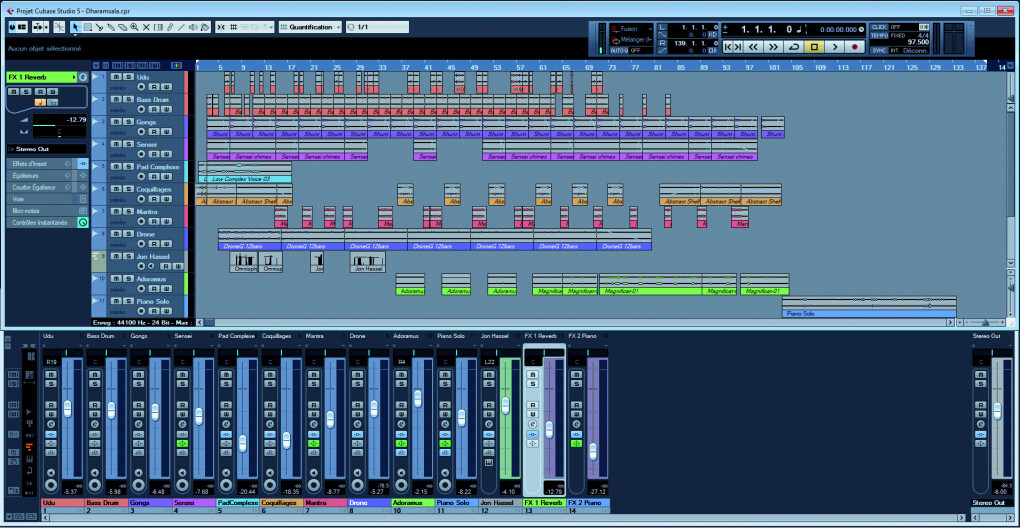Screen dimensions: 1020x528
Task: Toggle the metronome CLICK button
Action: 879,27
